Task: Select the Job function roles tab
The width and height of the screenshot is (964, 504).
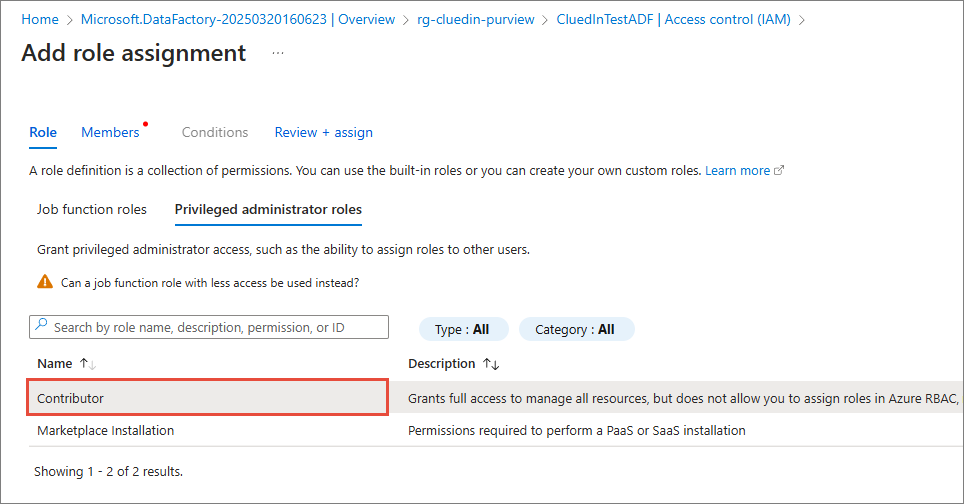Action: coord(92,210)
